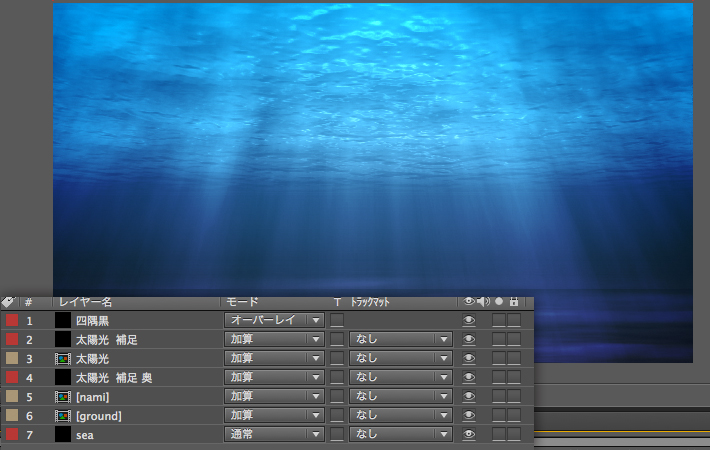The width and height of the screenshot is (710, 450).
Task: Click the black solid icon of 太陽光 補足 layer
Action: coord(62,339)
